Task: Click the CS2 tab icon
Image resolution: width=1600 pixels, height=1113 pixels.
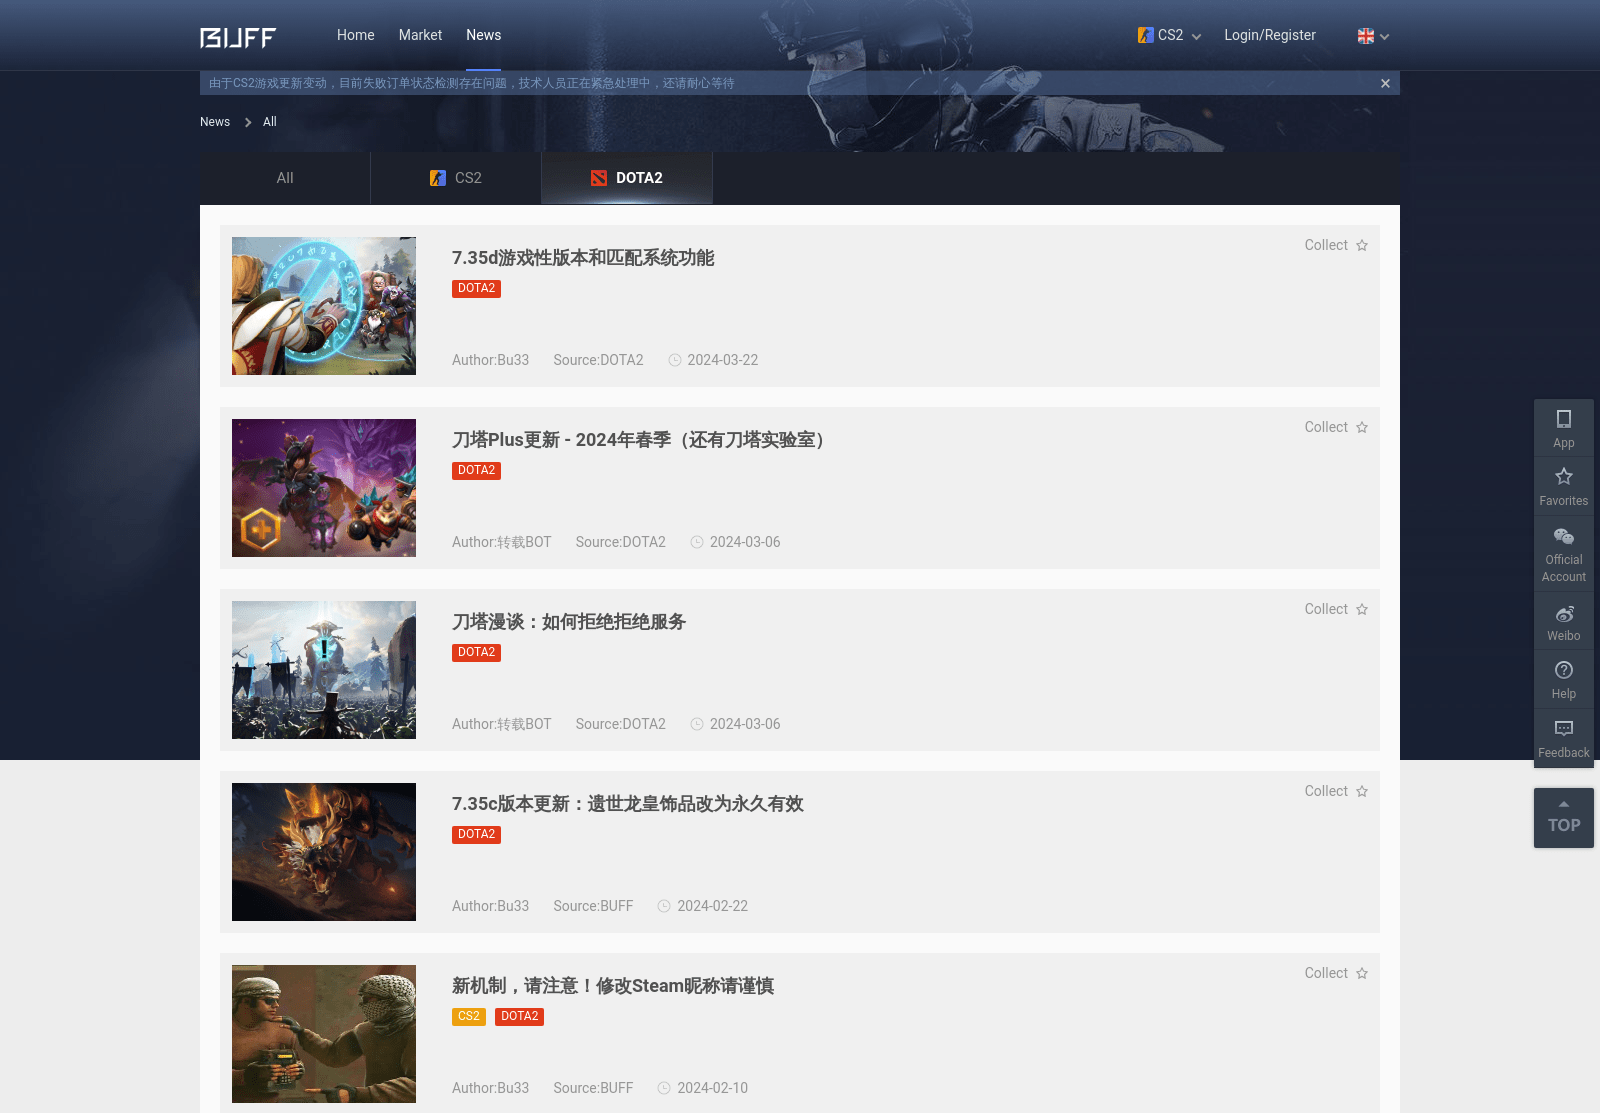Action: [x=438, y=178]
